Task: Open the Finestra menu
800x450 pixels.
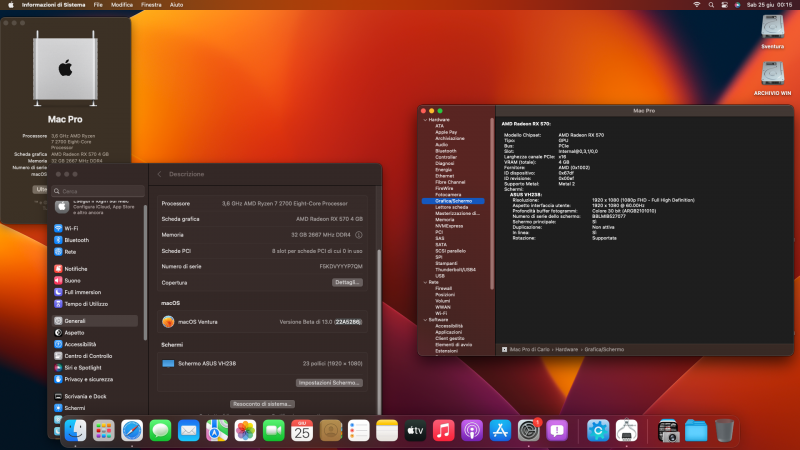Action: point(151,5)
